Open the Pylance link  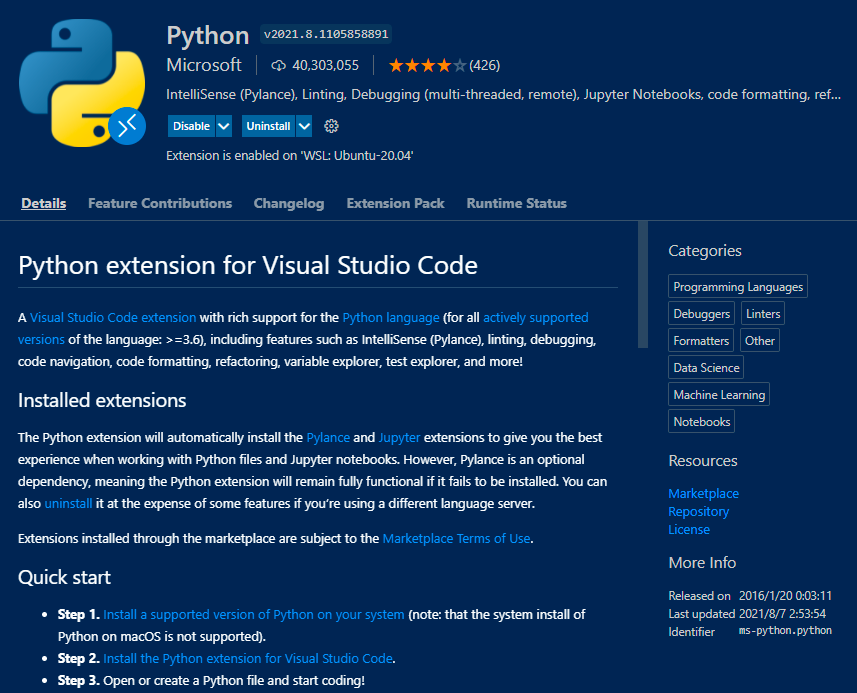327,438
